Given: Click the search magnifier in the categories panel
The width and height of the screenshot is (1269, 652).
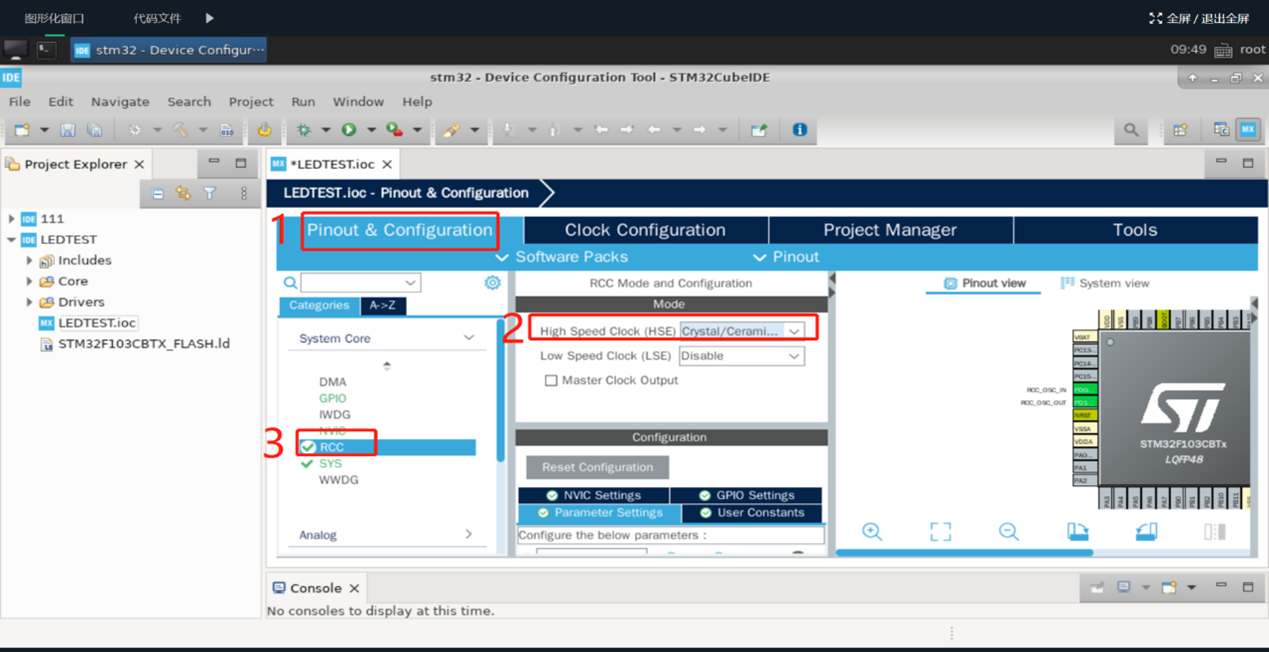Looking at the screenshot, I should (x=290, y=283).
